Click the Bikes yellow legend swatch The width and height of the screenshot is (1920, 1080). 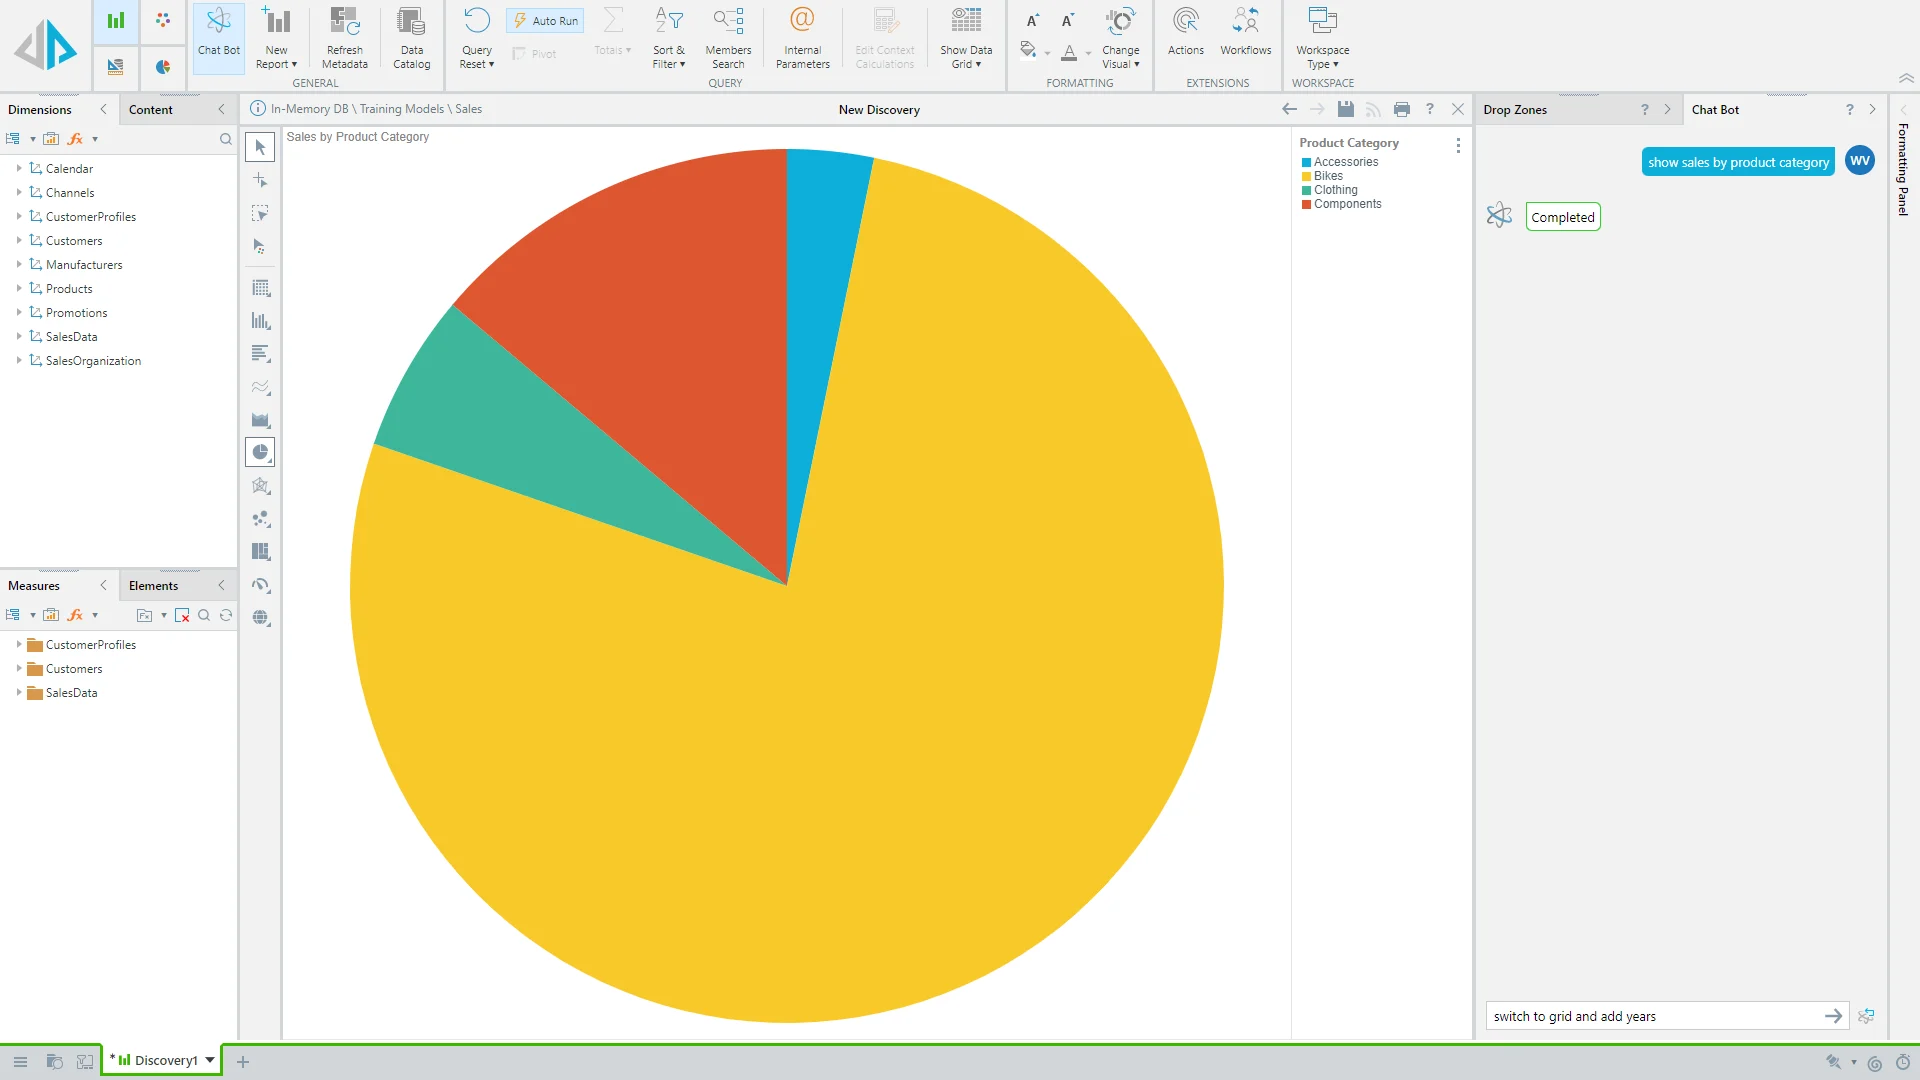(1306, 176)
